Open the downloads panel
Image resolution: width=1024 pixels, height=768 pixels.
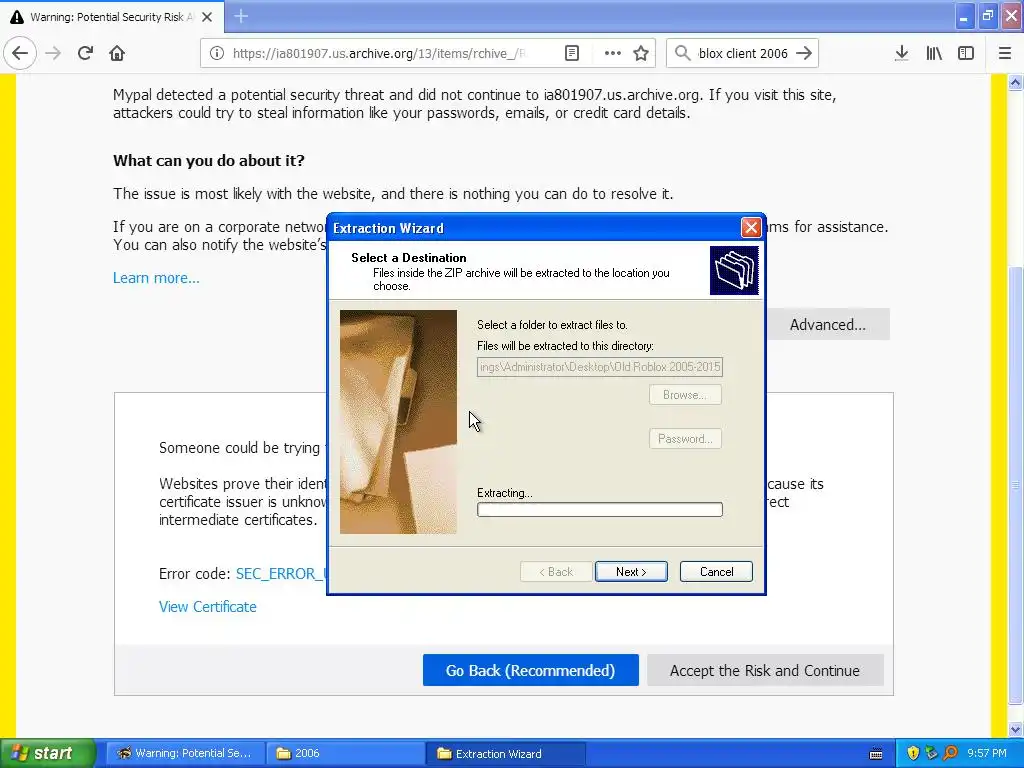coord(902,54)
